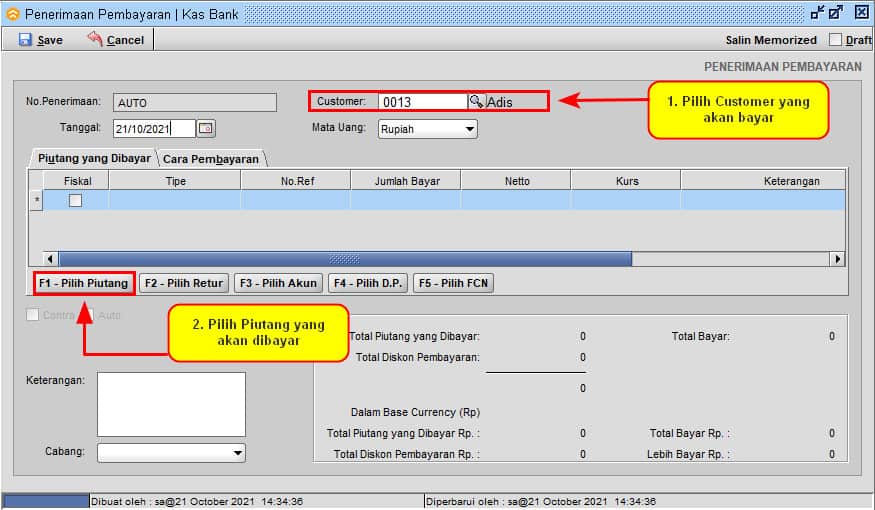Click the No.Ref column header
Viewport: 875px width, 510px height.
click(297, 181)
